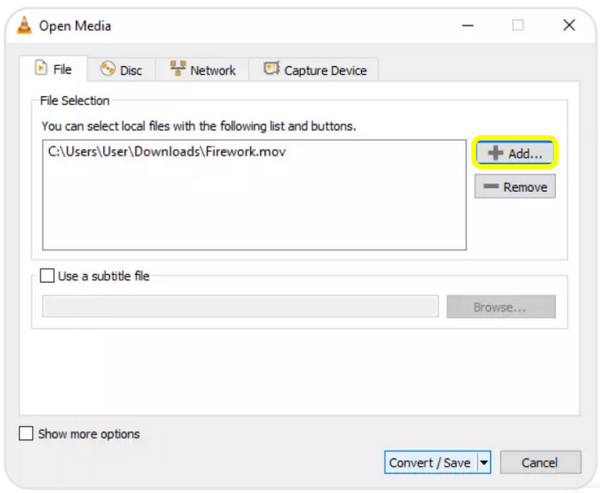Screen dimensions: 600x493
Task: Click the Convert / Save button
Action: (430, 463)
